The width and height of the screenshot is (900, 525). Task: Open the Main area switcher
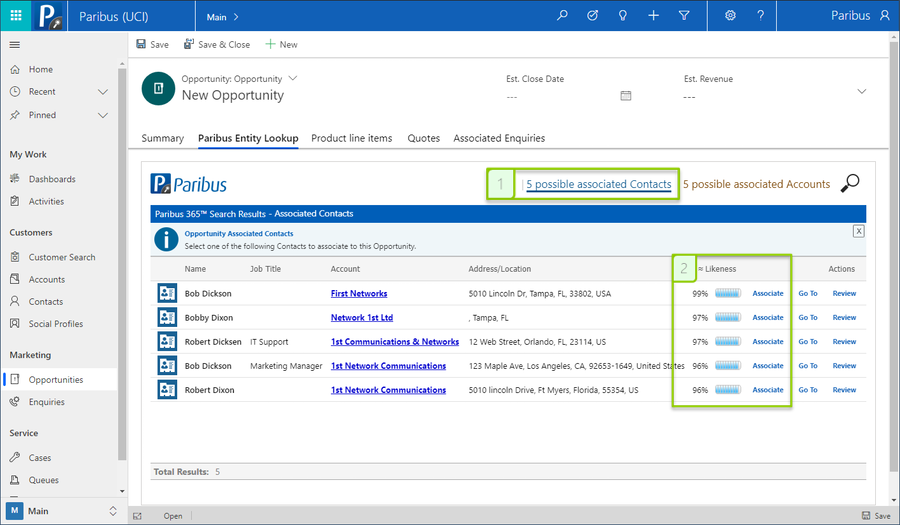coord(62,511)
